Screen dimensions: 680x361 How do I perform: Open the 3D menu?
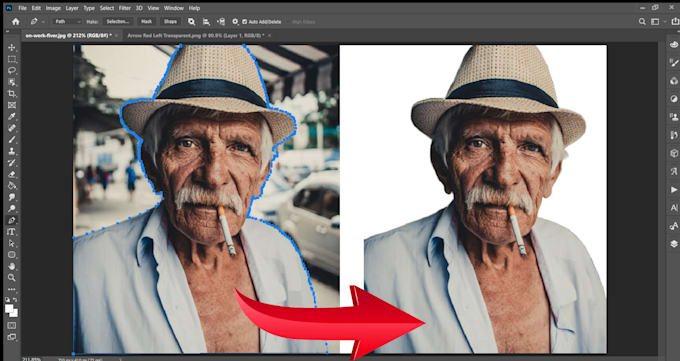[x=139, y=8]
